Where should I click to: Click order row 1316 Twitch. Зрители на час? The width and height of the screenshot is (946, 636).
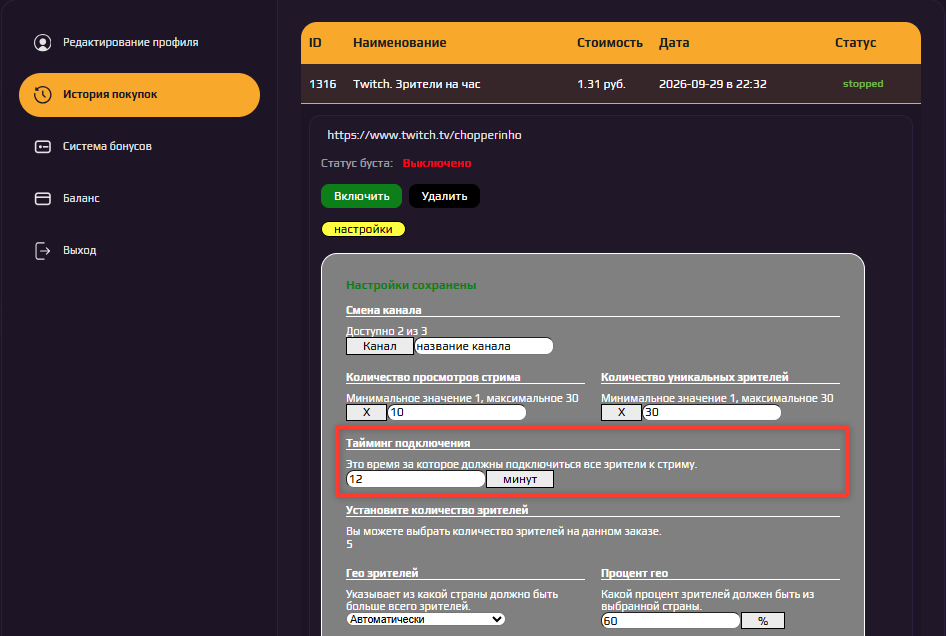[x=611, y=84]
